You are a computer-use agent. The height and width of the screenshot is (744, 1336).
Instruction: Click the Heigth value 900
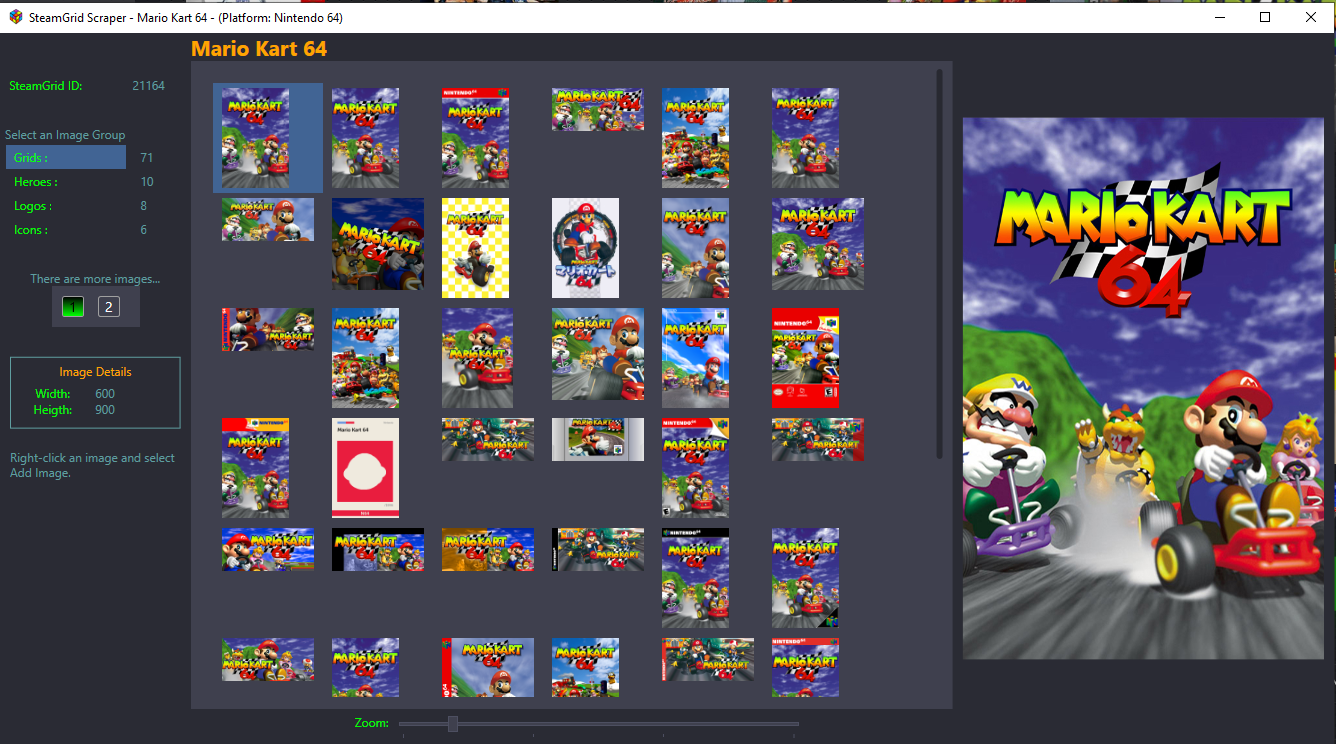point(105,410)
